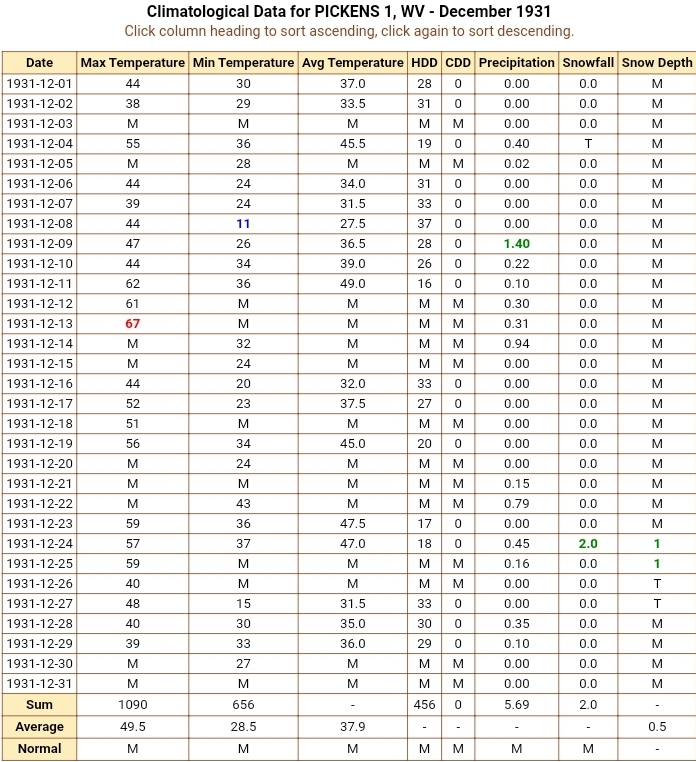Click the Average row label
696x762 pixels.
[39, 727]
